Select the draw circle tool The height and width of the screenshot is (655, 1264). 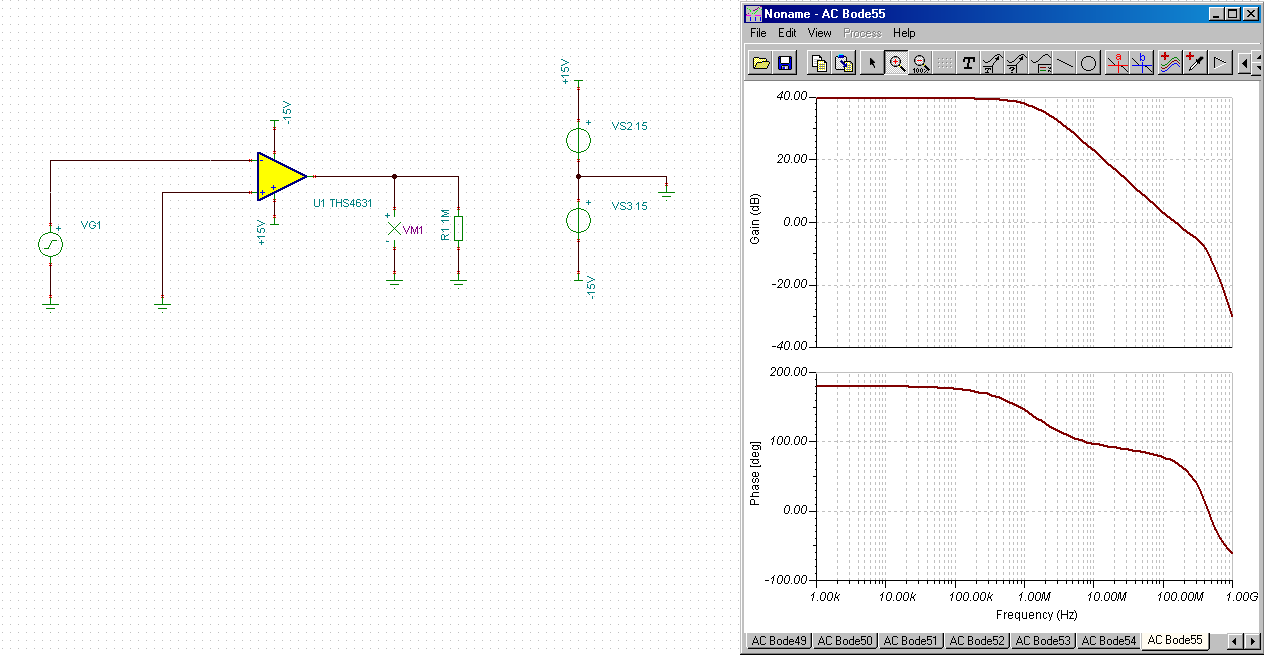click(1089, 63)
